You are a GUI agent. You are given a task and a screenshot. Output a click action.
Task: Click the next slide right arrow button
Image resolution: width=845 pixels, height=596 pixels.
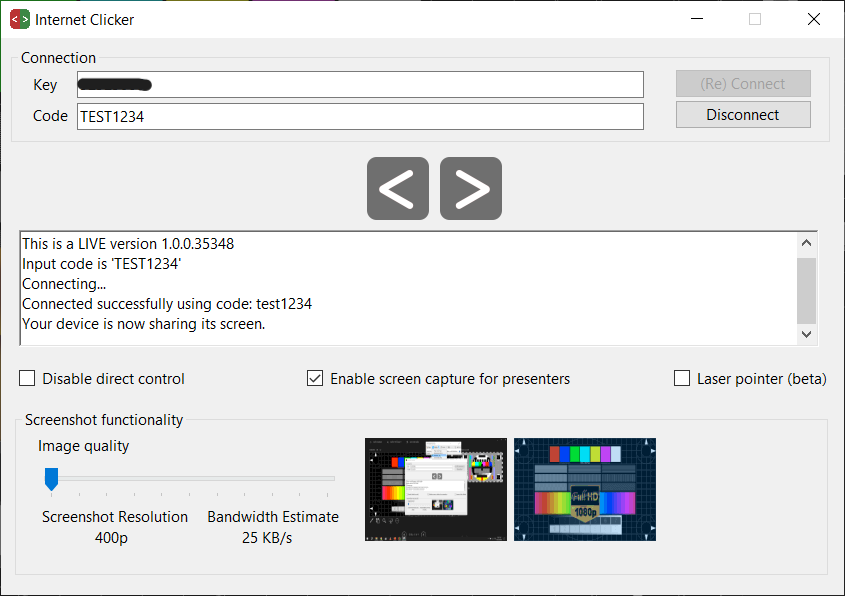[x=471, y=188]
